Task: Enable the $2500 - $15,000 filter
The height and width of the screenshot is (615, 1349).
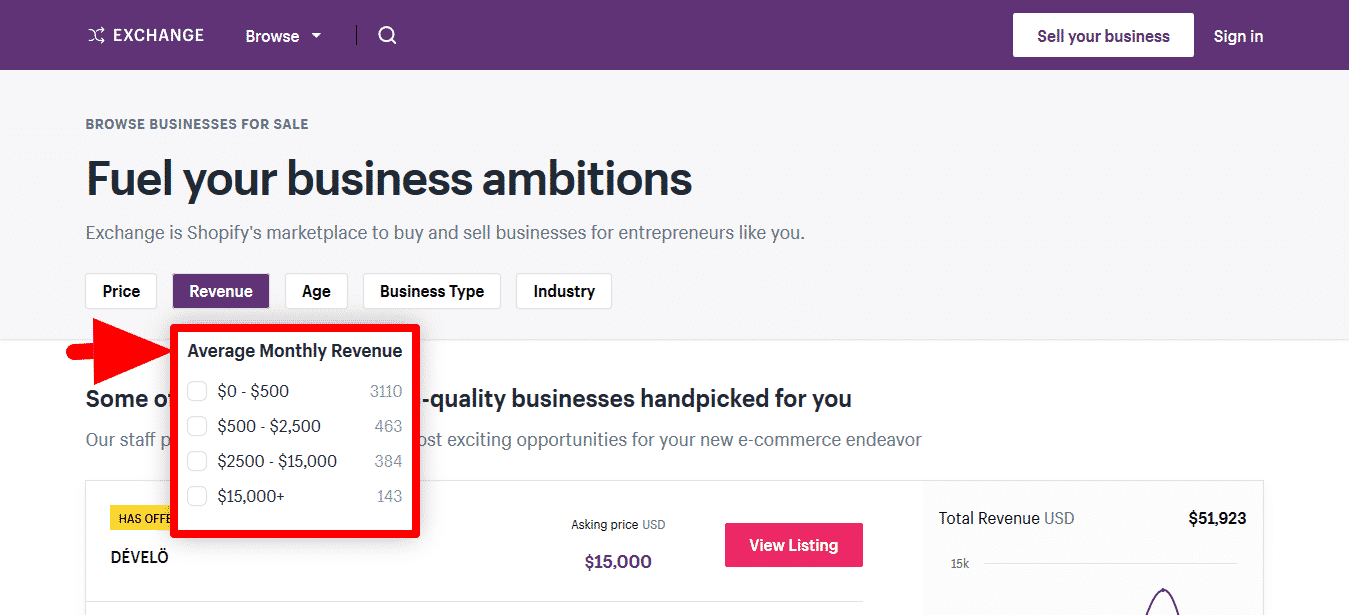Action: [x=198, y=461]
